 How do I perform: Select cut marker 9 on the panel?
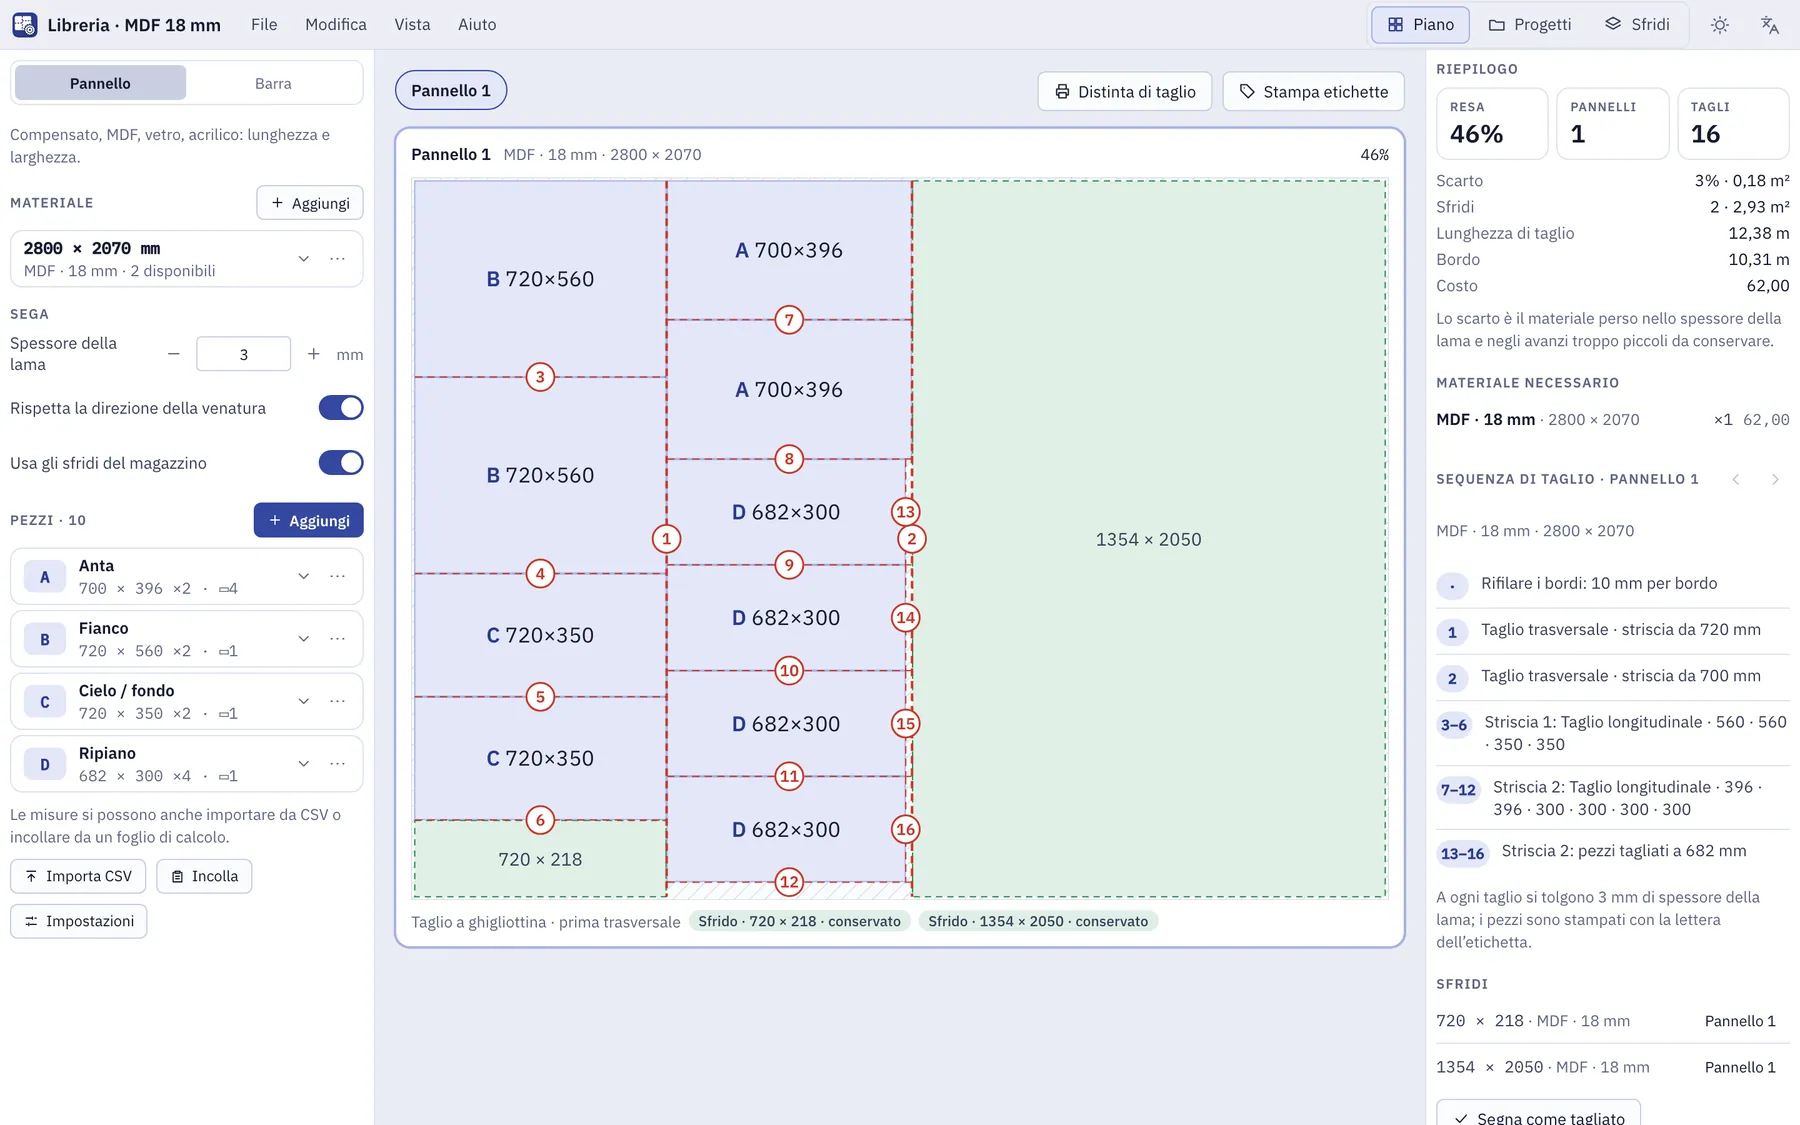tap(789, 565)
